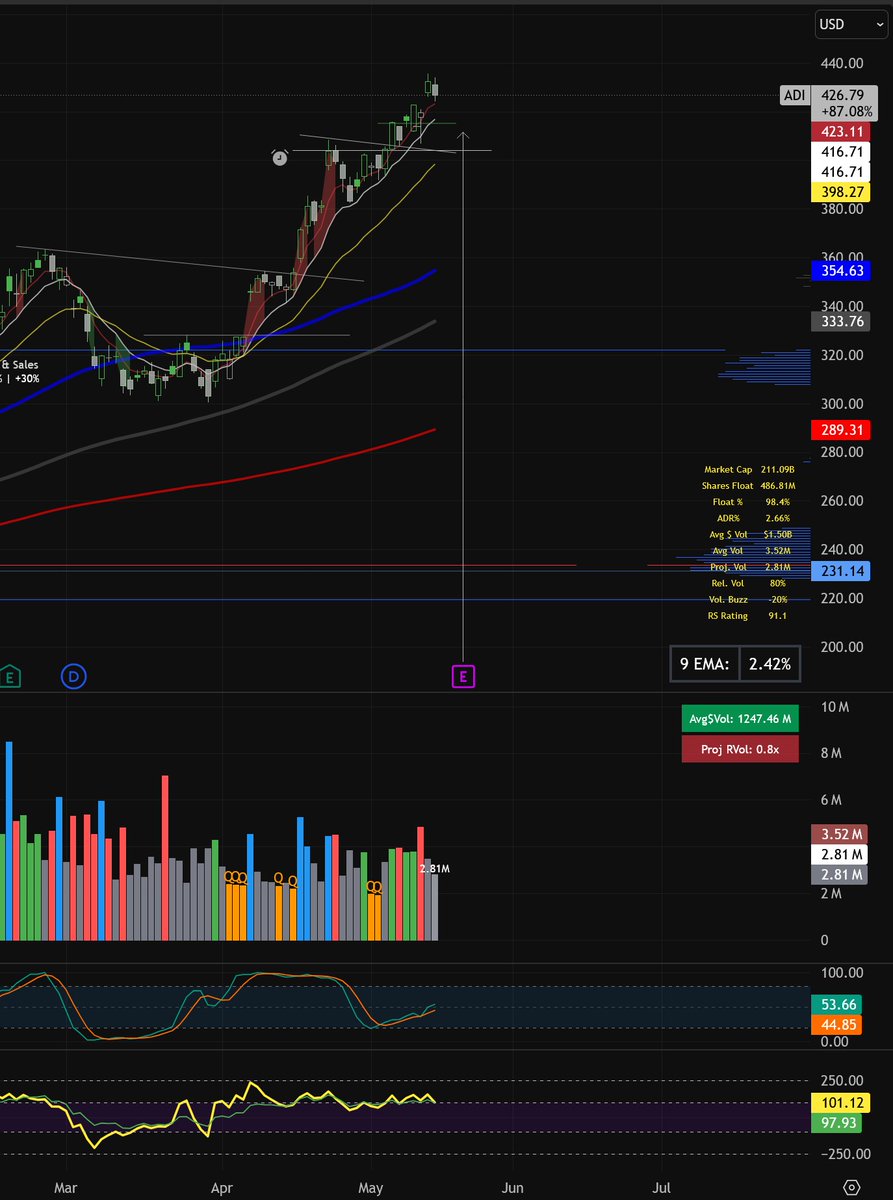This screenshot has height=1200, width=893.
Task: Click the alarm clock alert icon on chart
Action: tap(280, 158)
